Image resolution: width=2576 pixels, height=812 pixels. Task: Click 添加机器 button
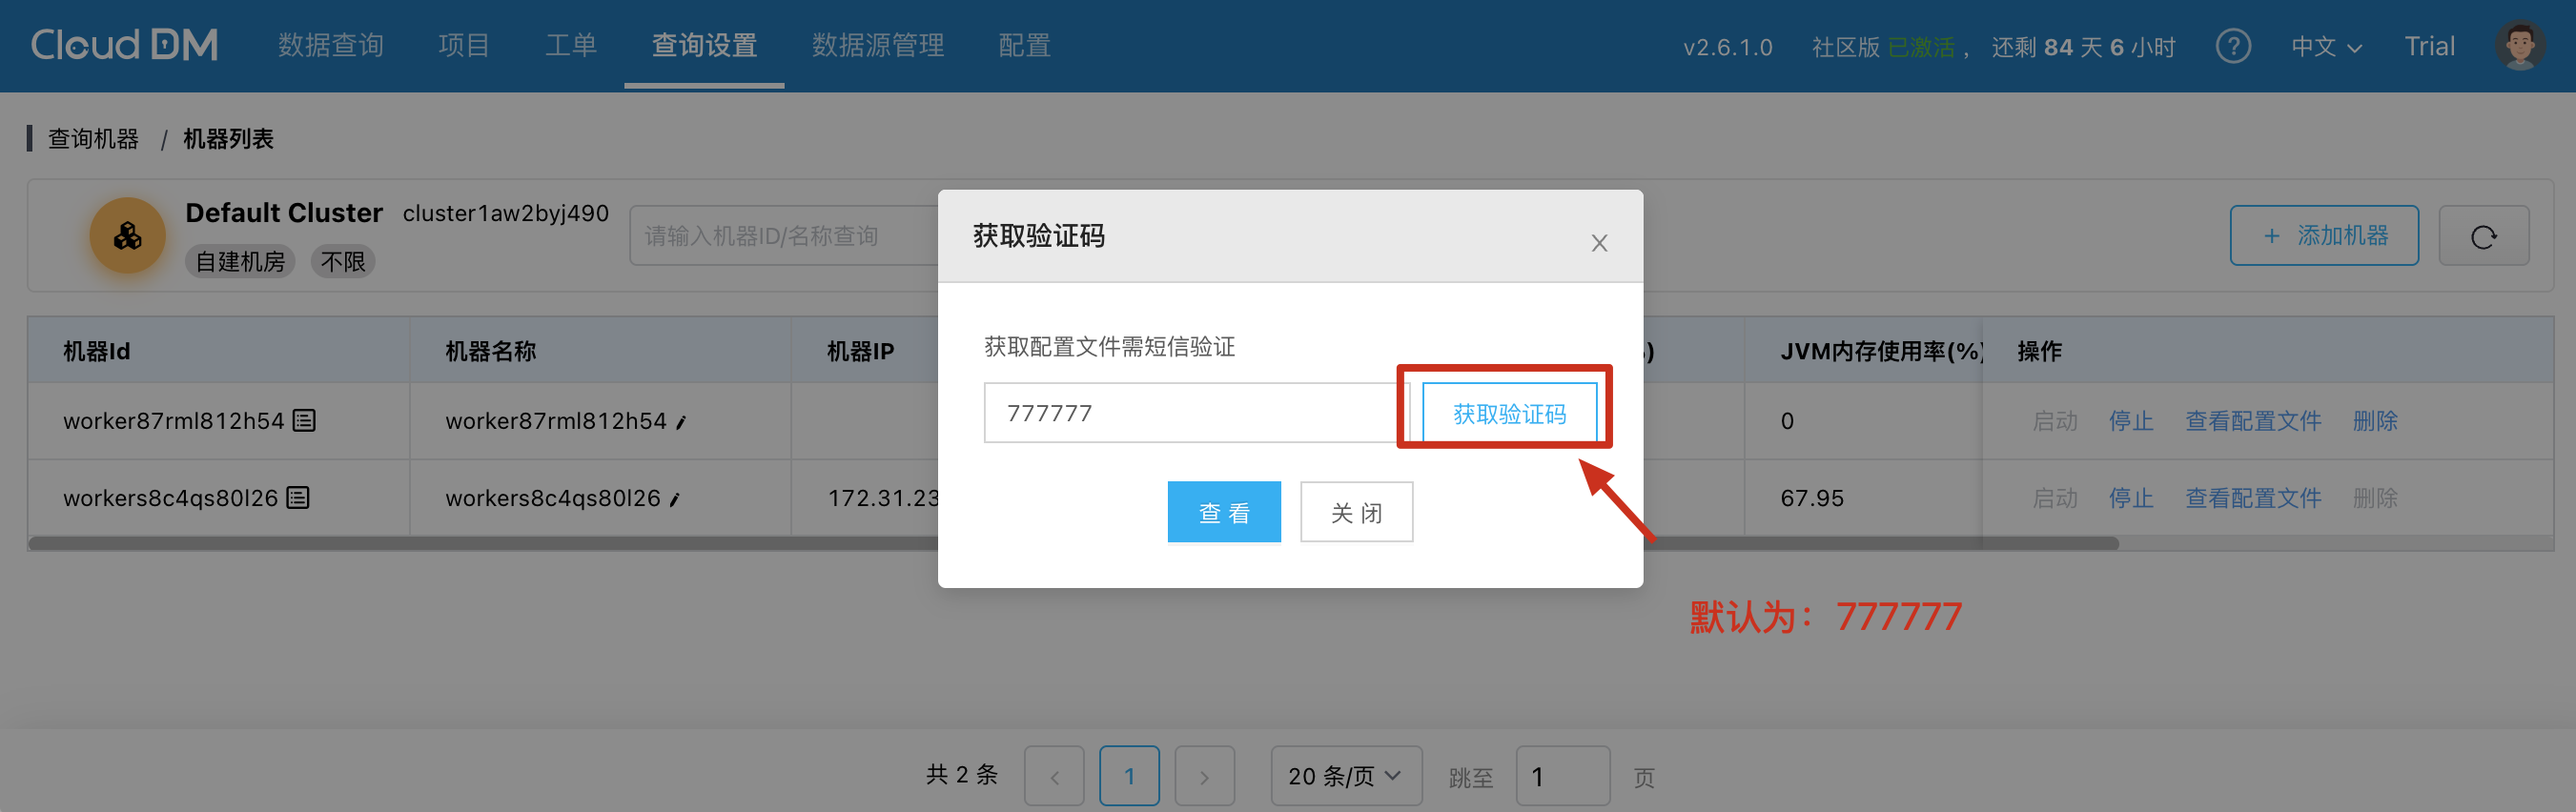[2324, 236]
